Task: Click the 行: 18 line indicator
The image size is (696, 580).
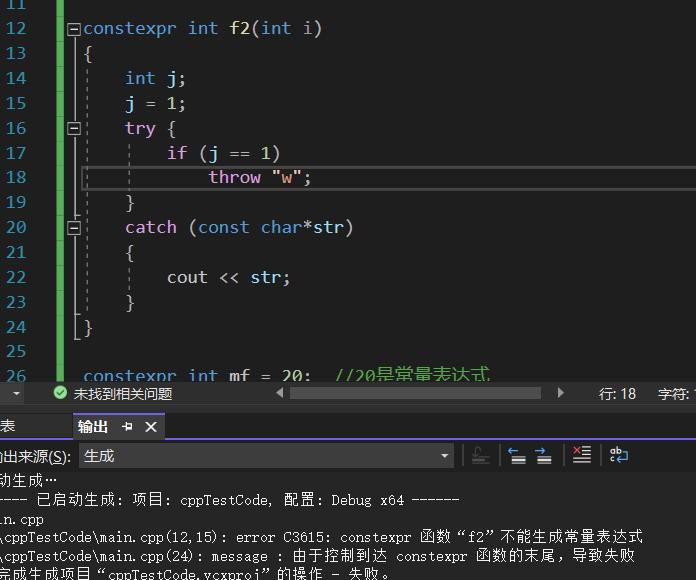Action: (x=617, y=394)
